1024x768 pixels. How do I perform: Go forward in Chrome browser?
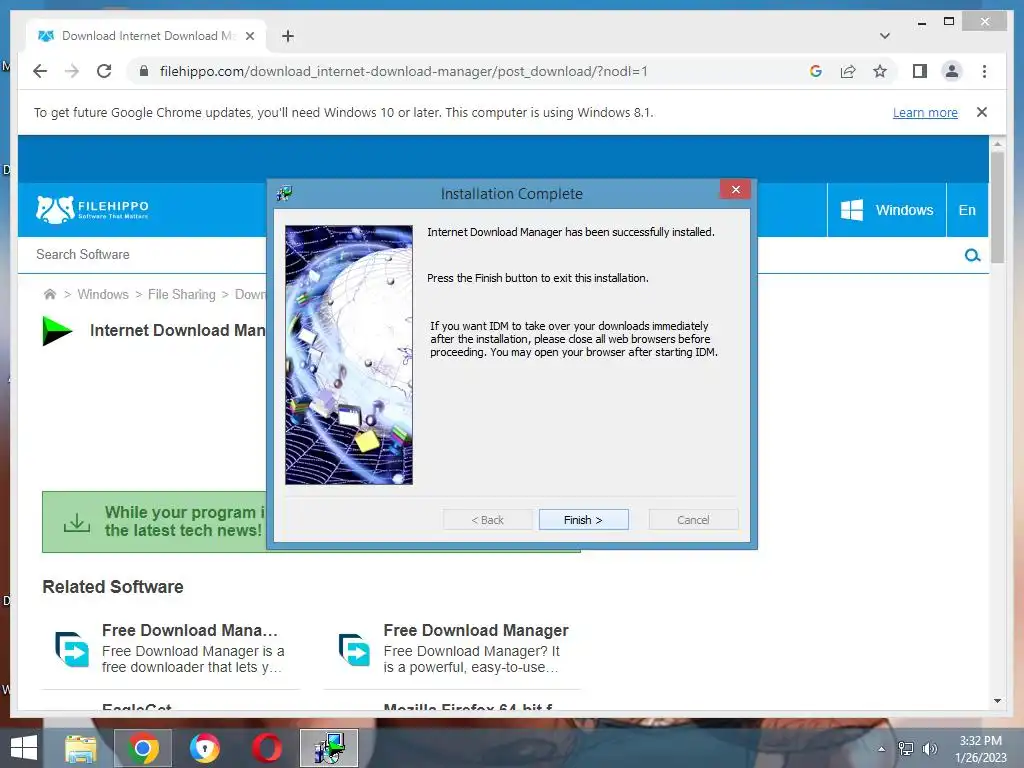[x=72, y=71]
